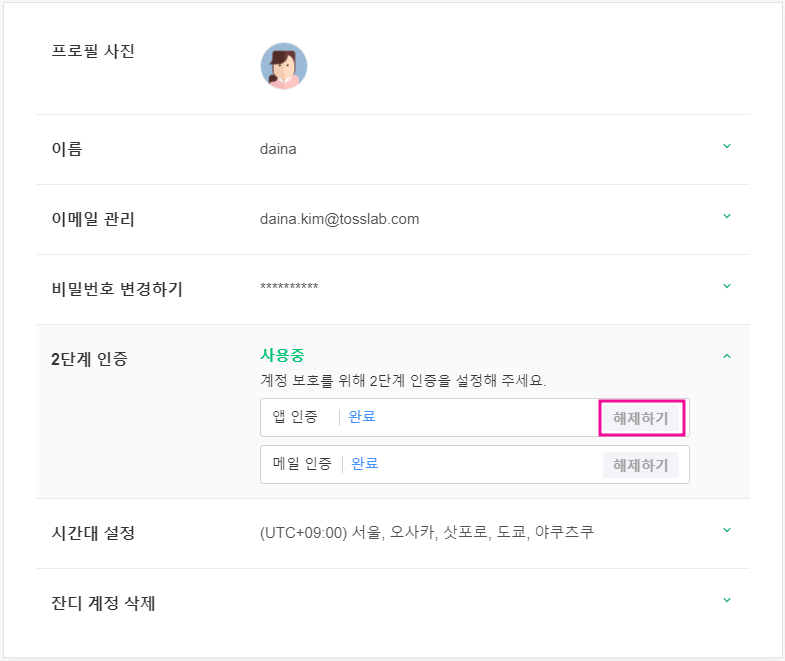Click the 비밀번호 변경하기 label
This screenshot has height=661, width=785.
(x=117, y=289)
